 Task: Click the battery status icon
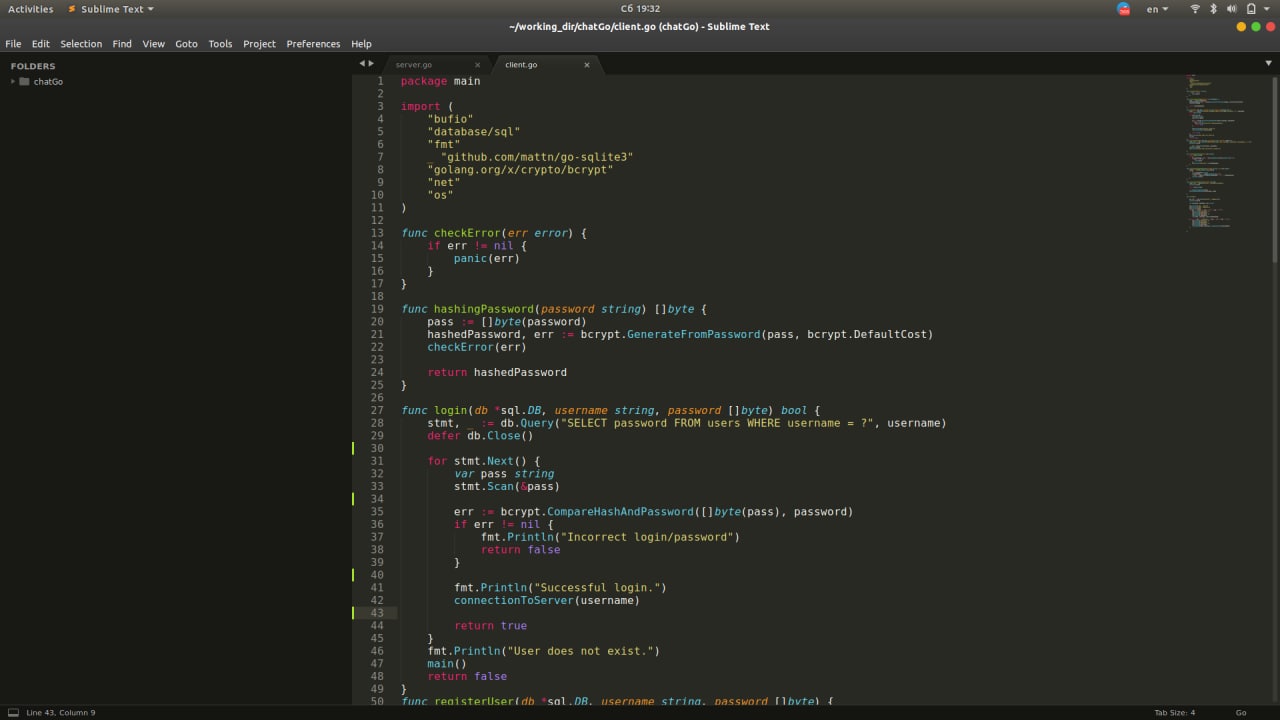point(1251,9)
